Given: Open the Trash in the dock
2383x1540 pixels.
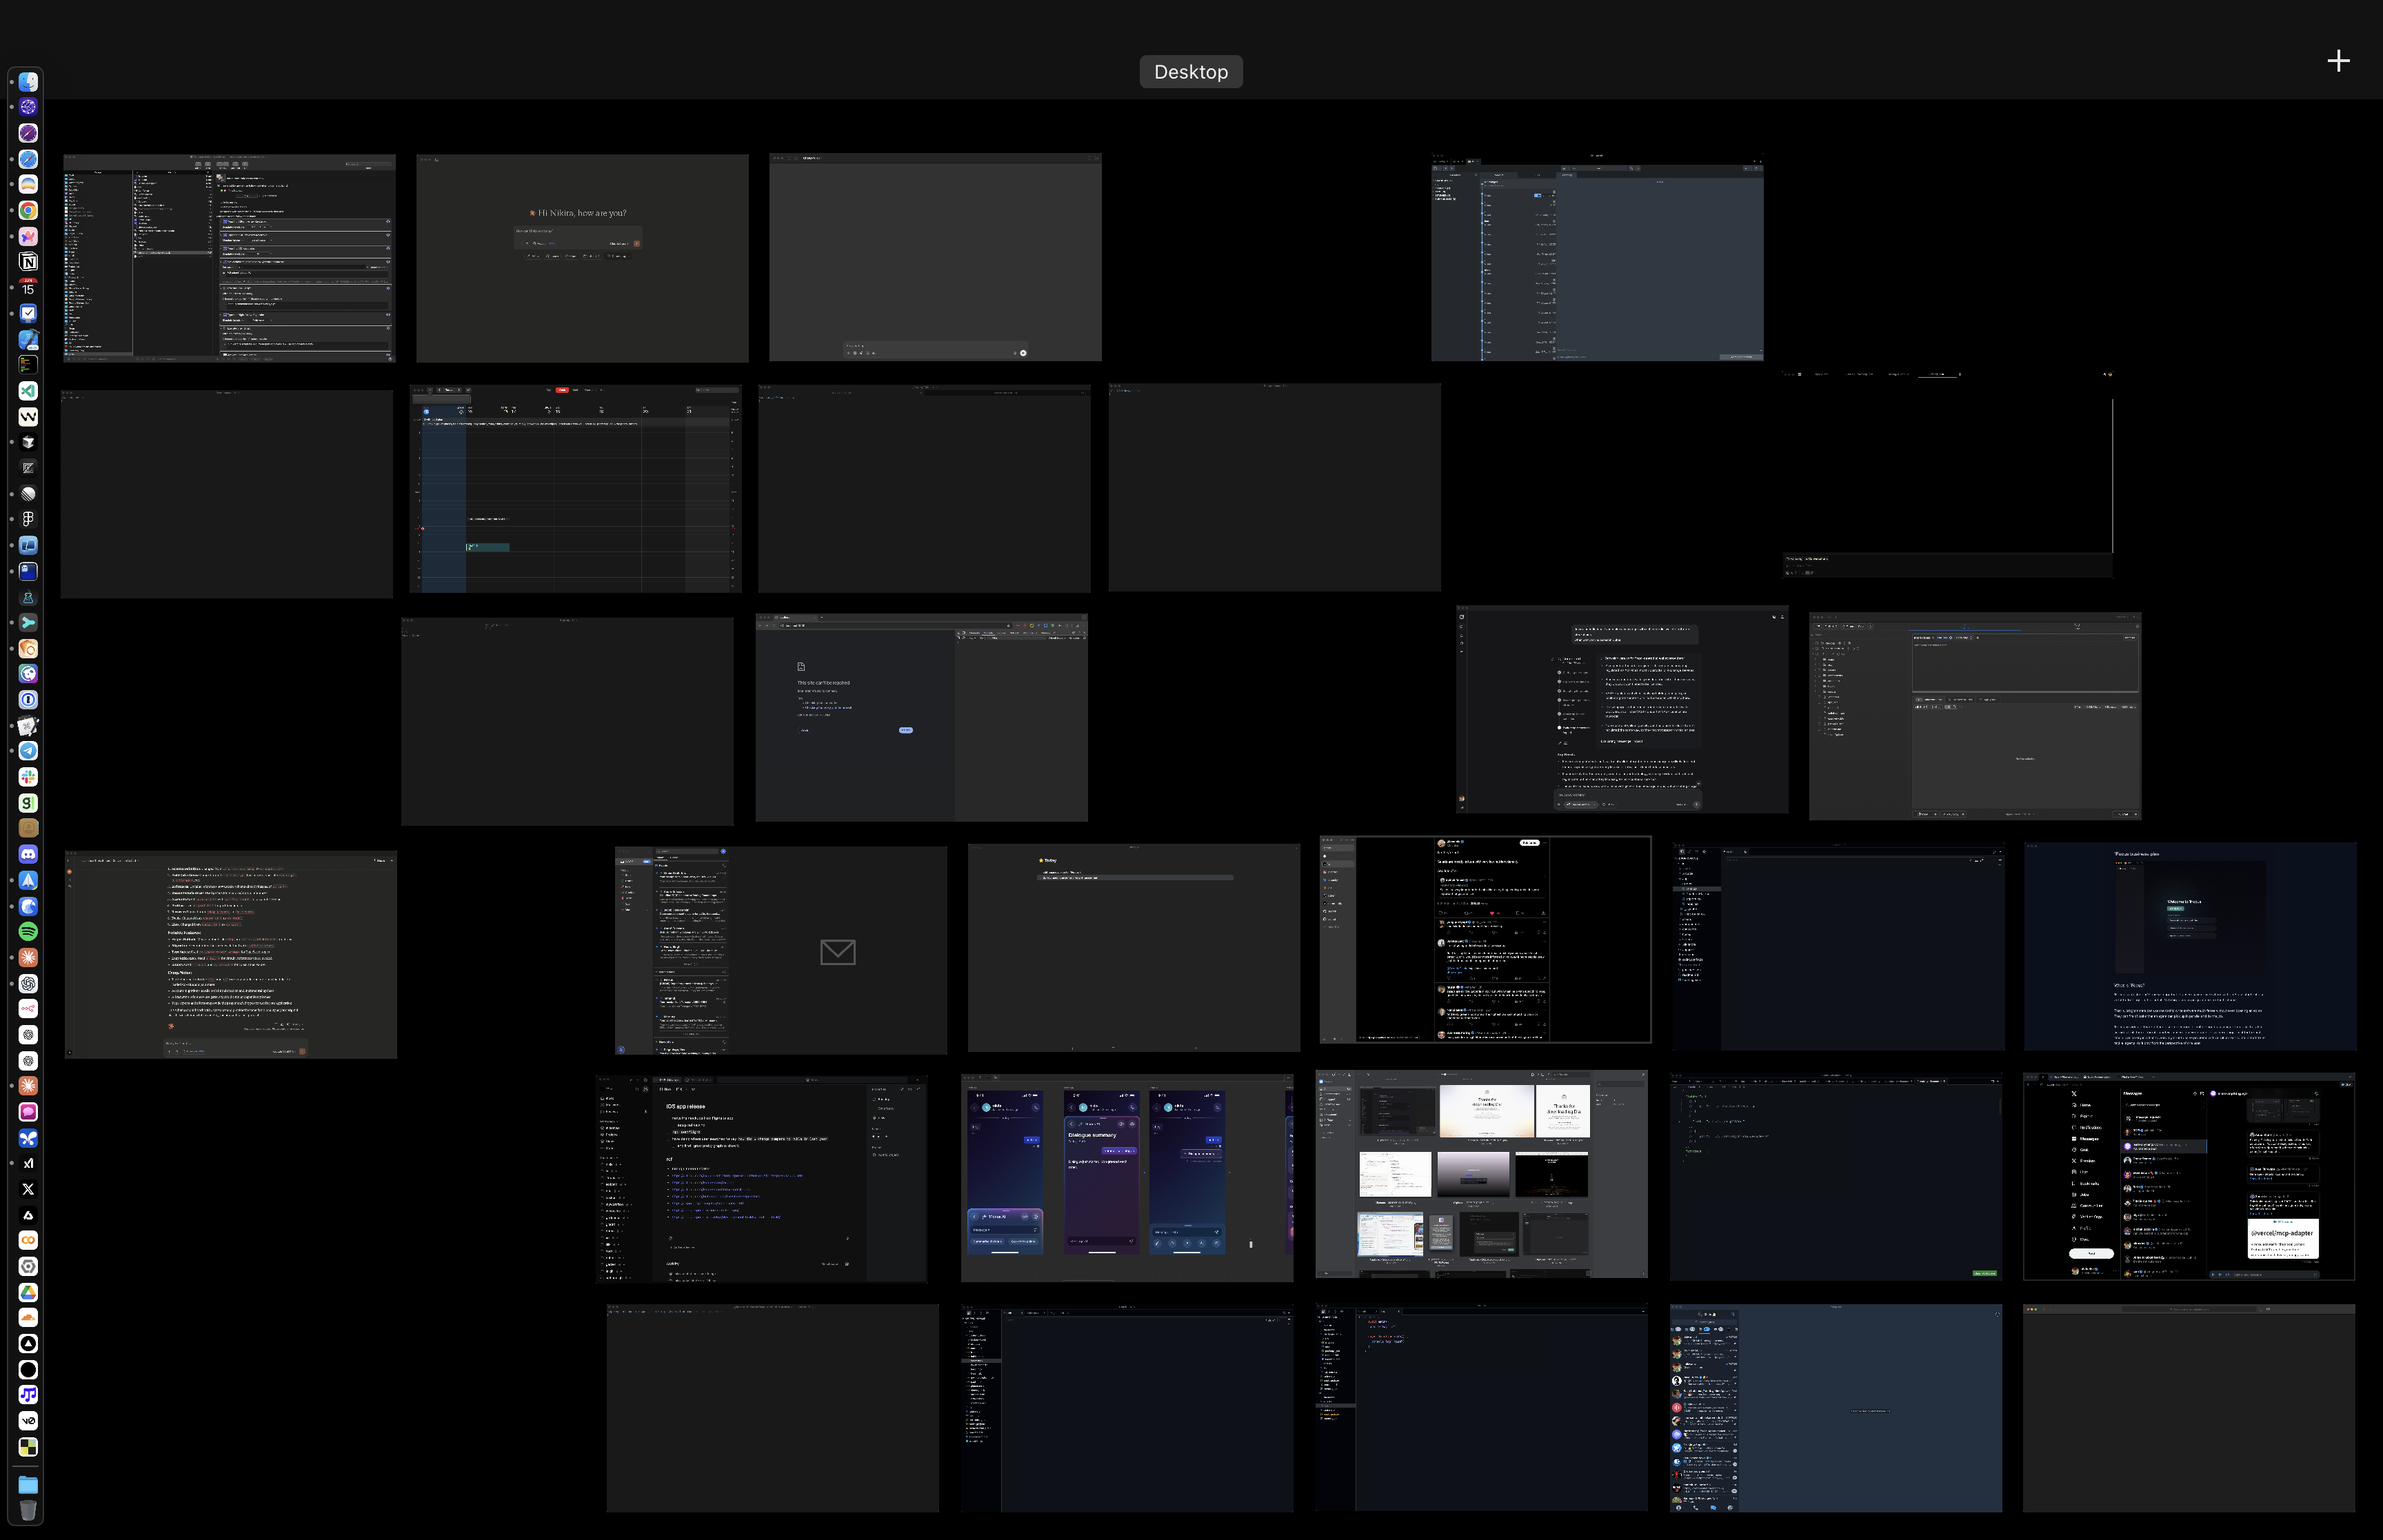Looking at the screenshot, I should coord(28,1510).
